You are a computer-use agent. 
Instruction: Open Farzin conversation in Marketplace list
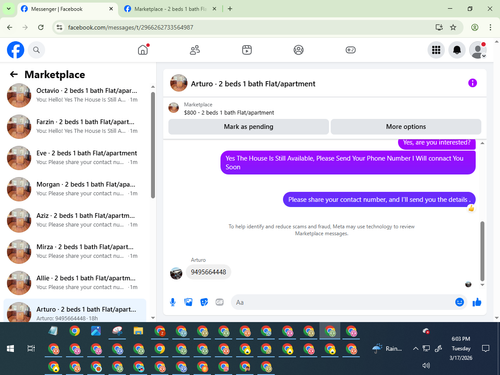point(75,126)
